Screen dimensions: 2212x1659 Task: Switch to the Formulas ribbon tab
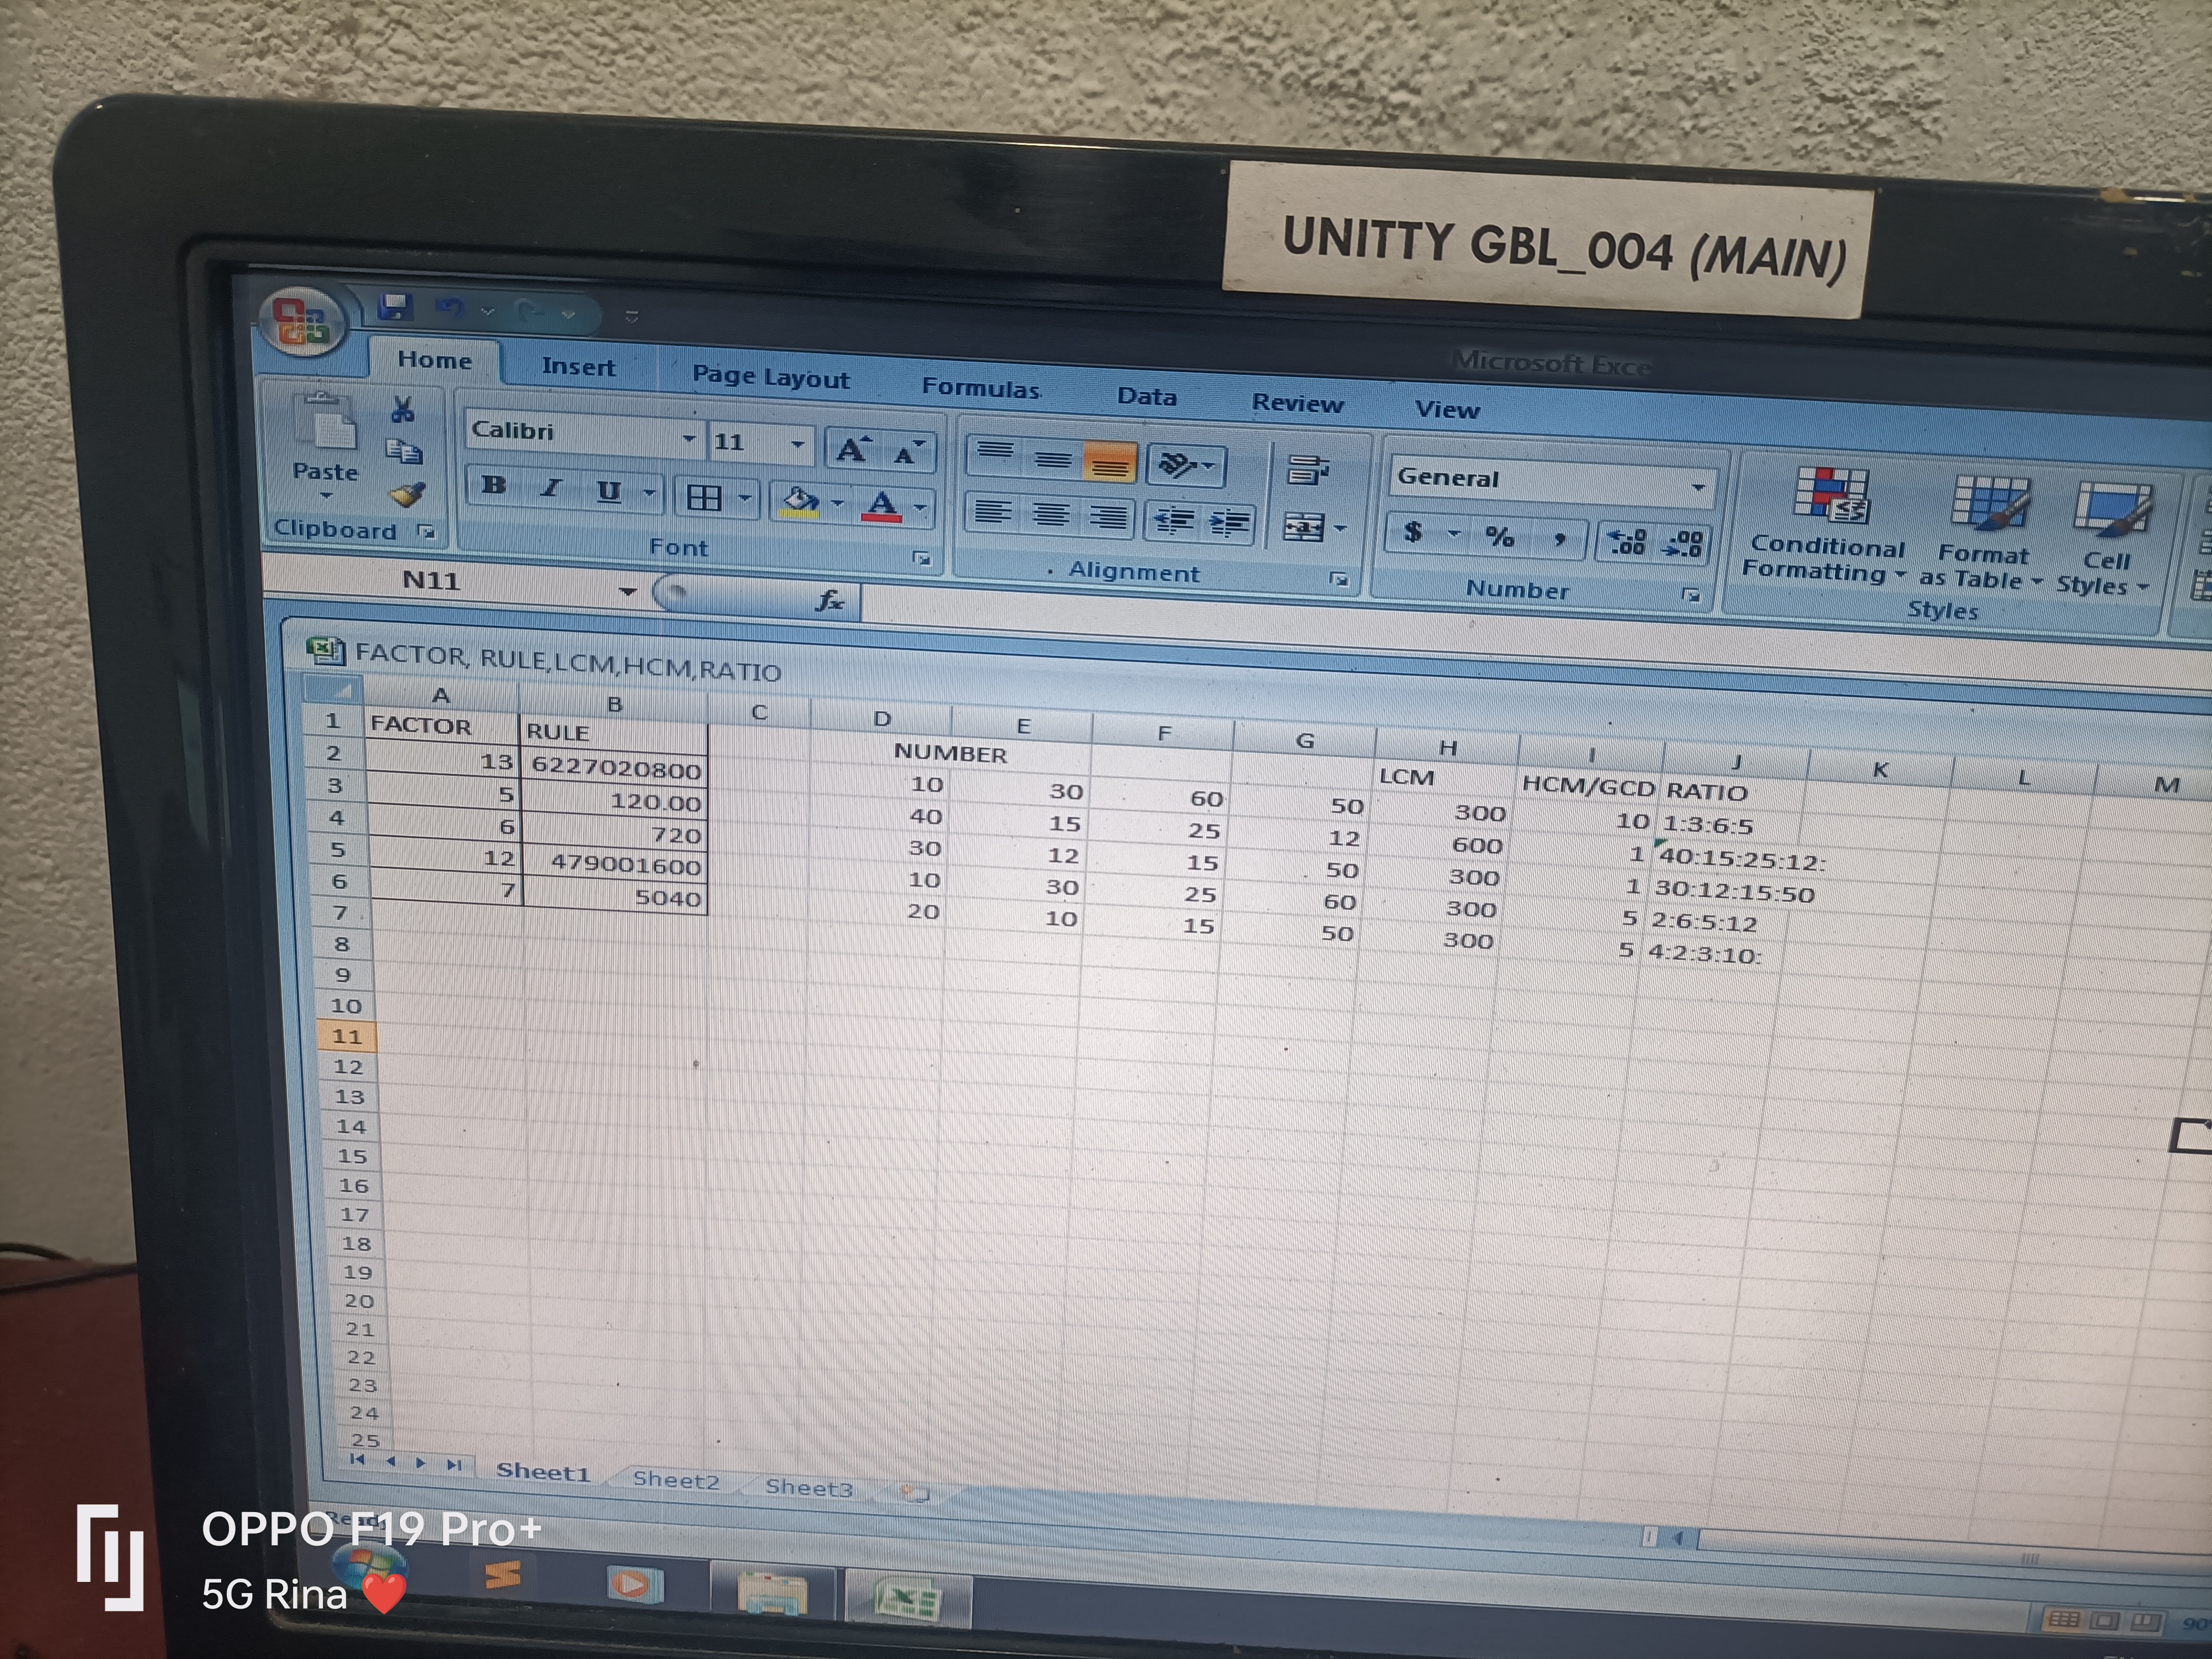click(980, 388)
